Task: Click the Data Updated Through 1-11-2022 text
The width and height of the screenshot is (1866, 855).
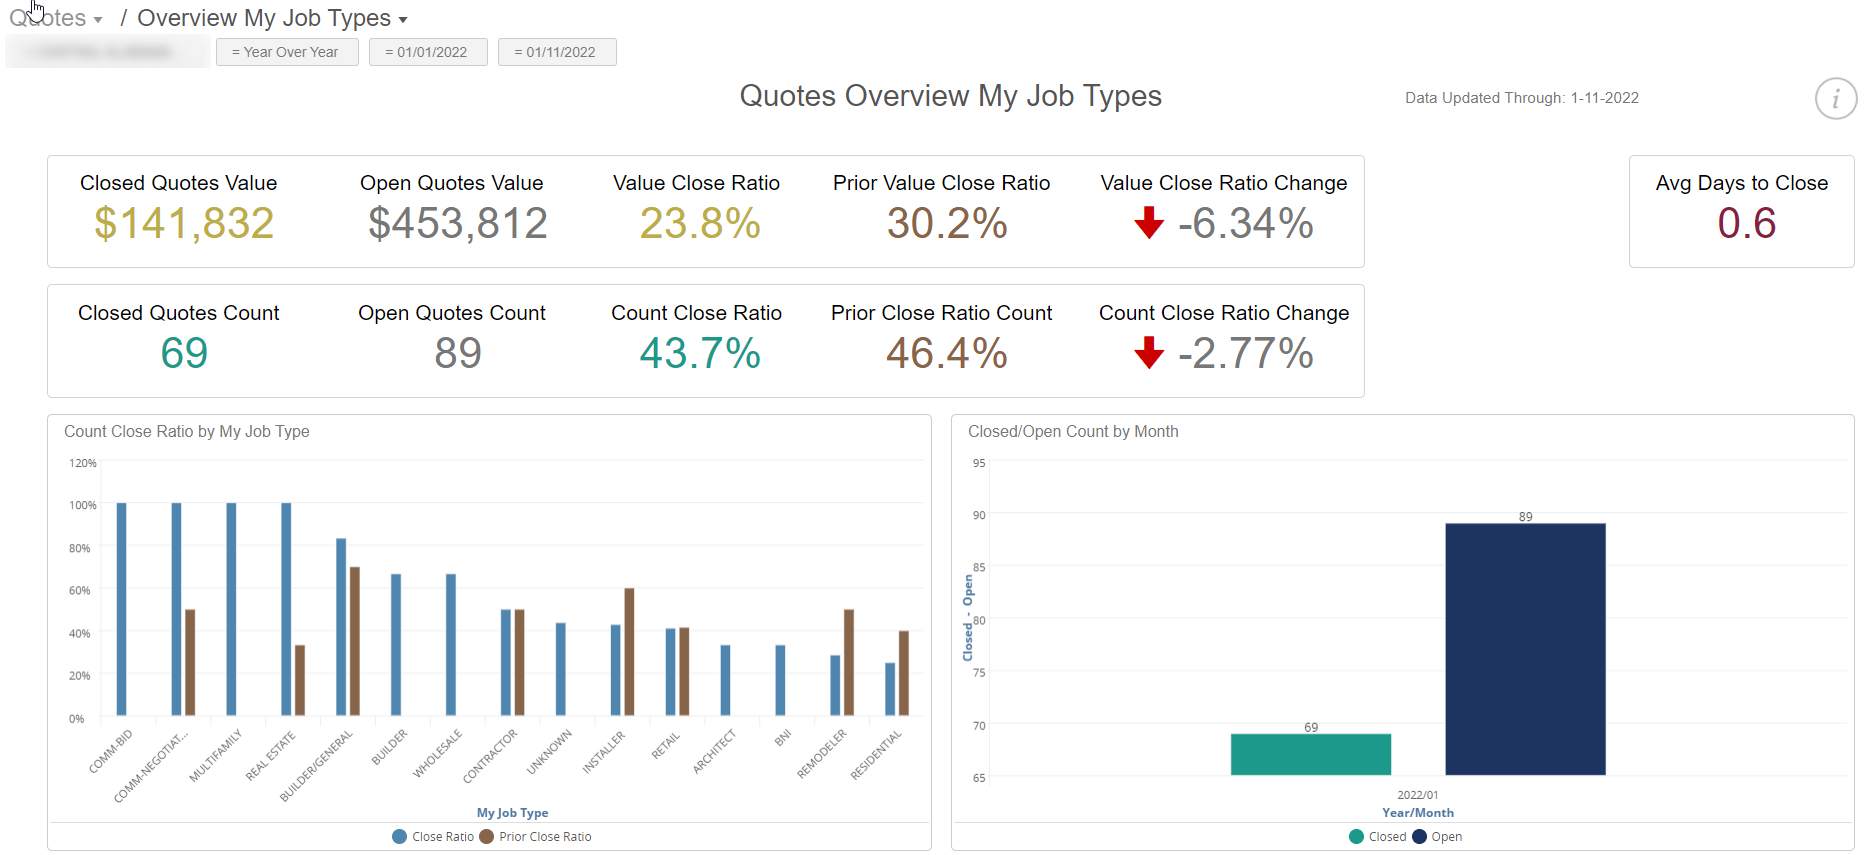Action: click(x=1522, y=98)
